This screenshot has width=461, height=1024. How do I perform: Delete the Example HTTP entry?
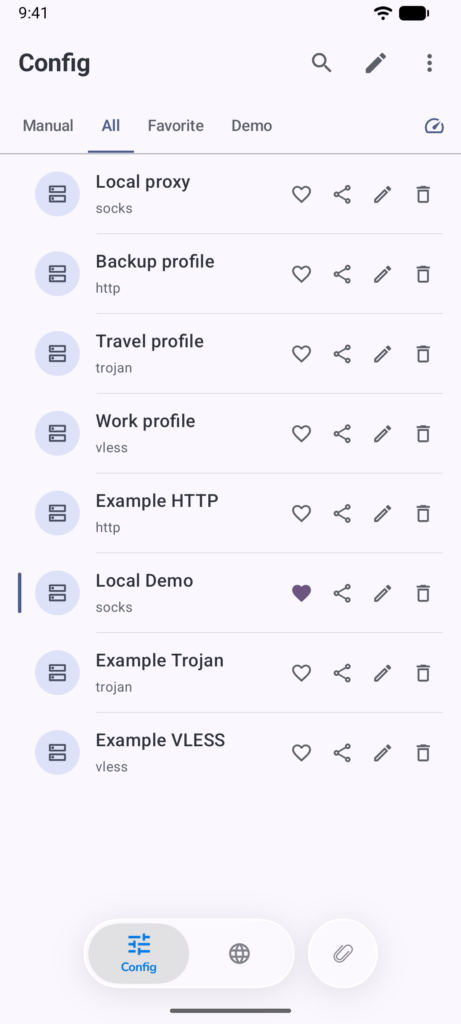click(423, 513)
